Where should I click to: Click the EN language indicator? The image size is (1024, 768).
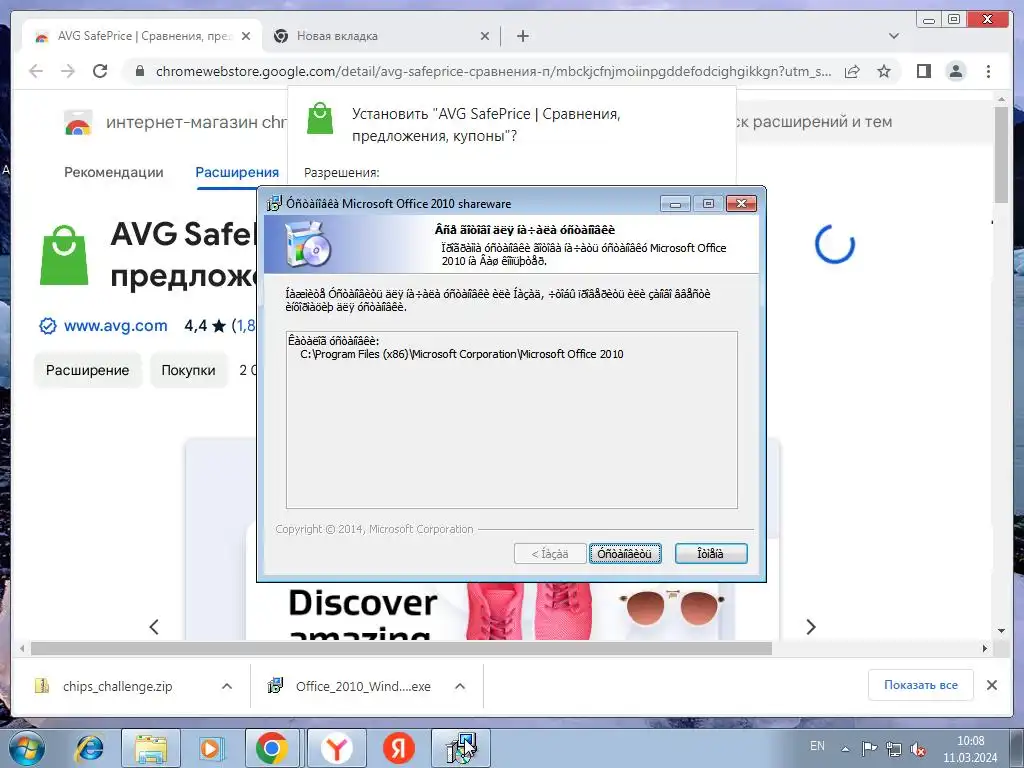pyautogui.click(x=817, y=746)
